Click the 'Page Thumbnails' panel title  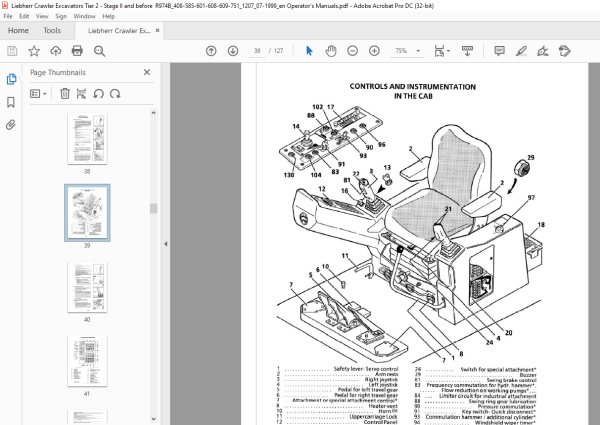pos(58,72)
